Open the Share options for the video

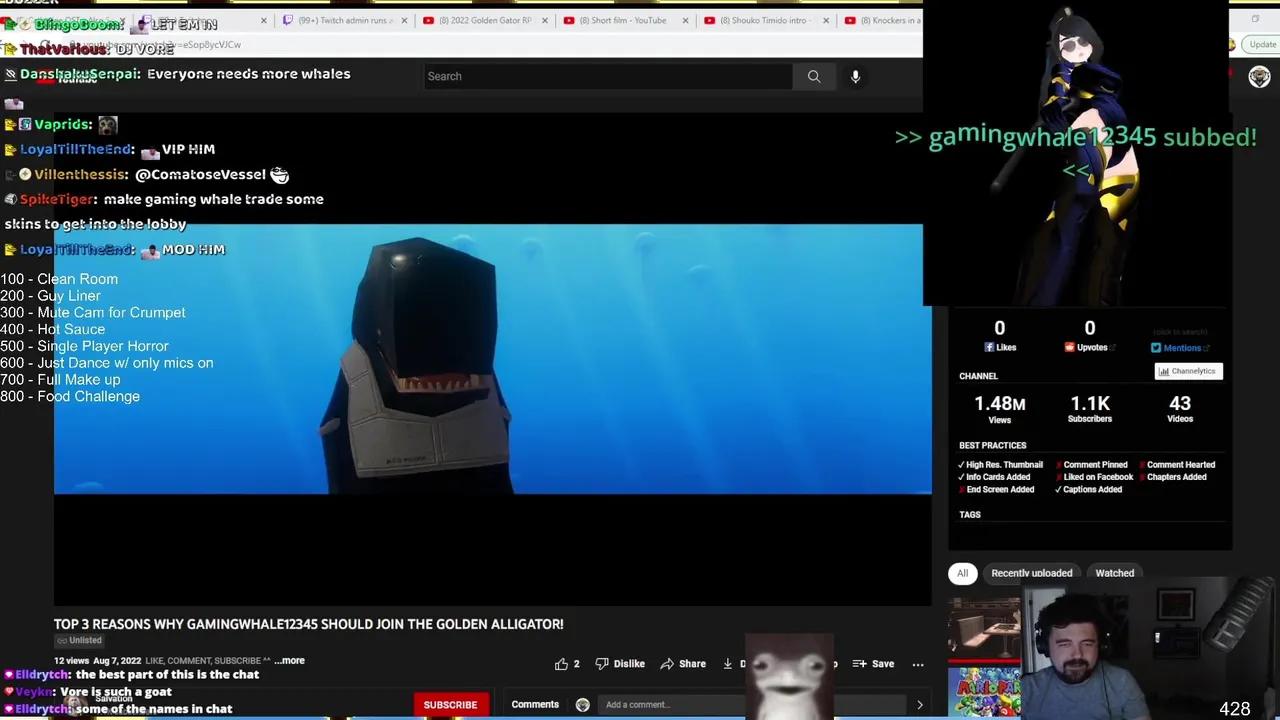(x=683, y=663)
